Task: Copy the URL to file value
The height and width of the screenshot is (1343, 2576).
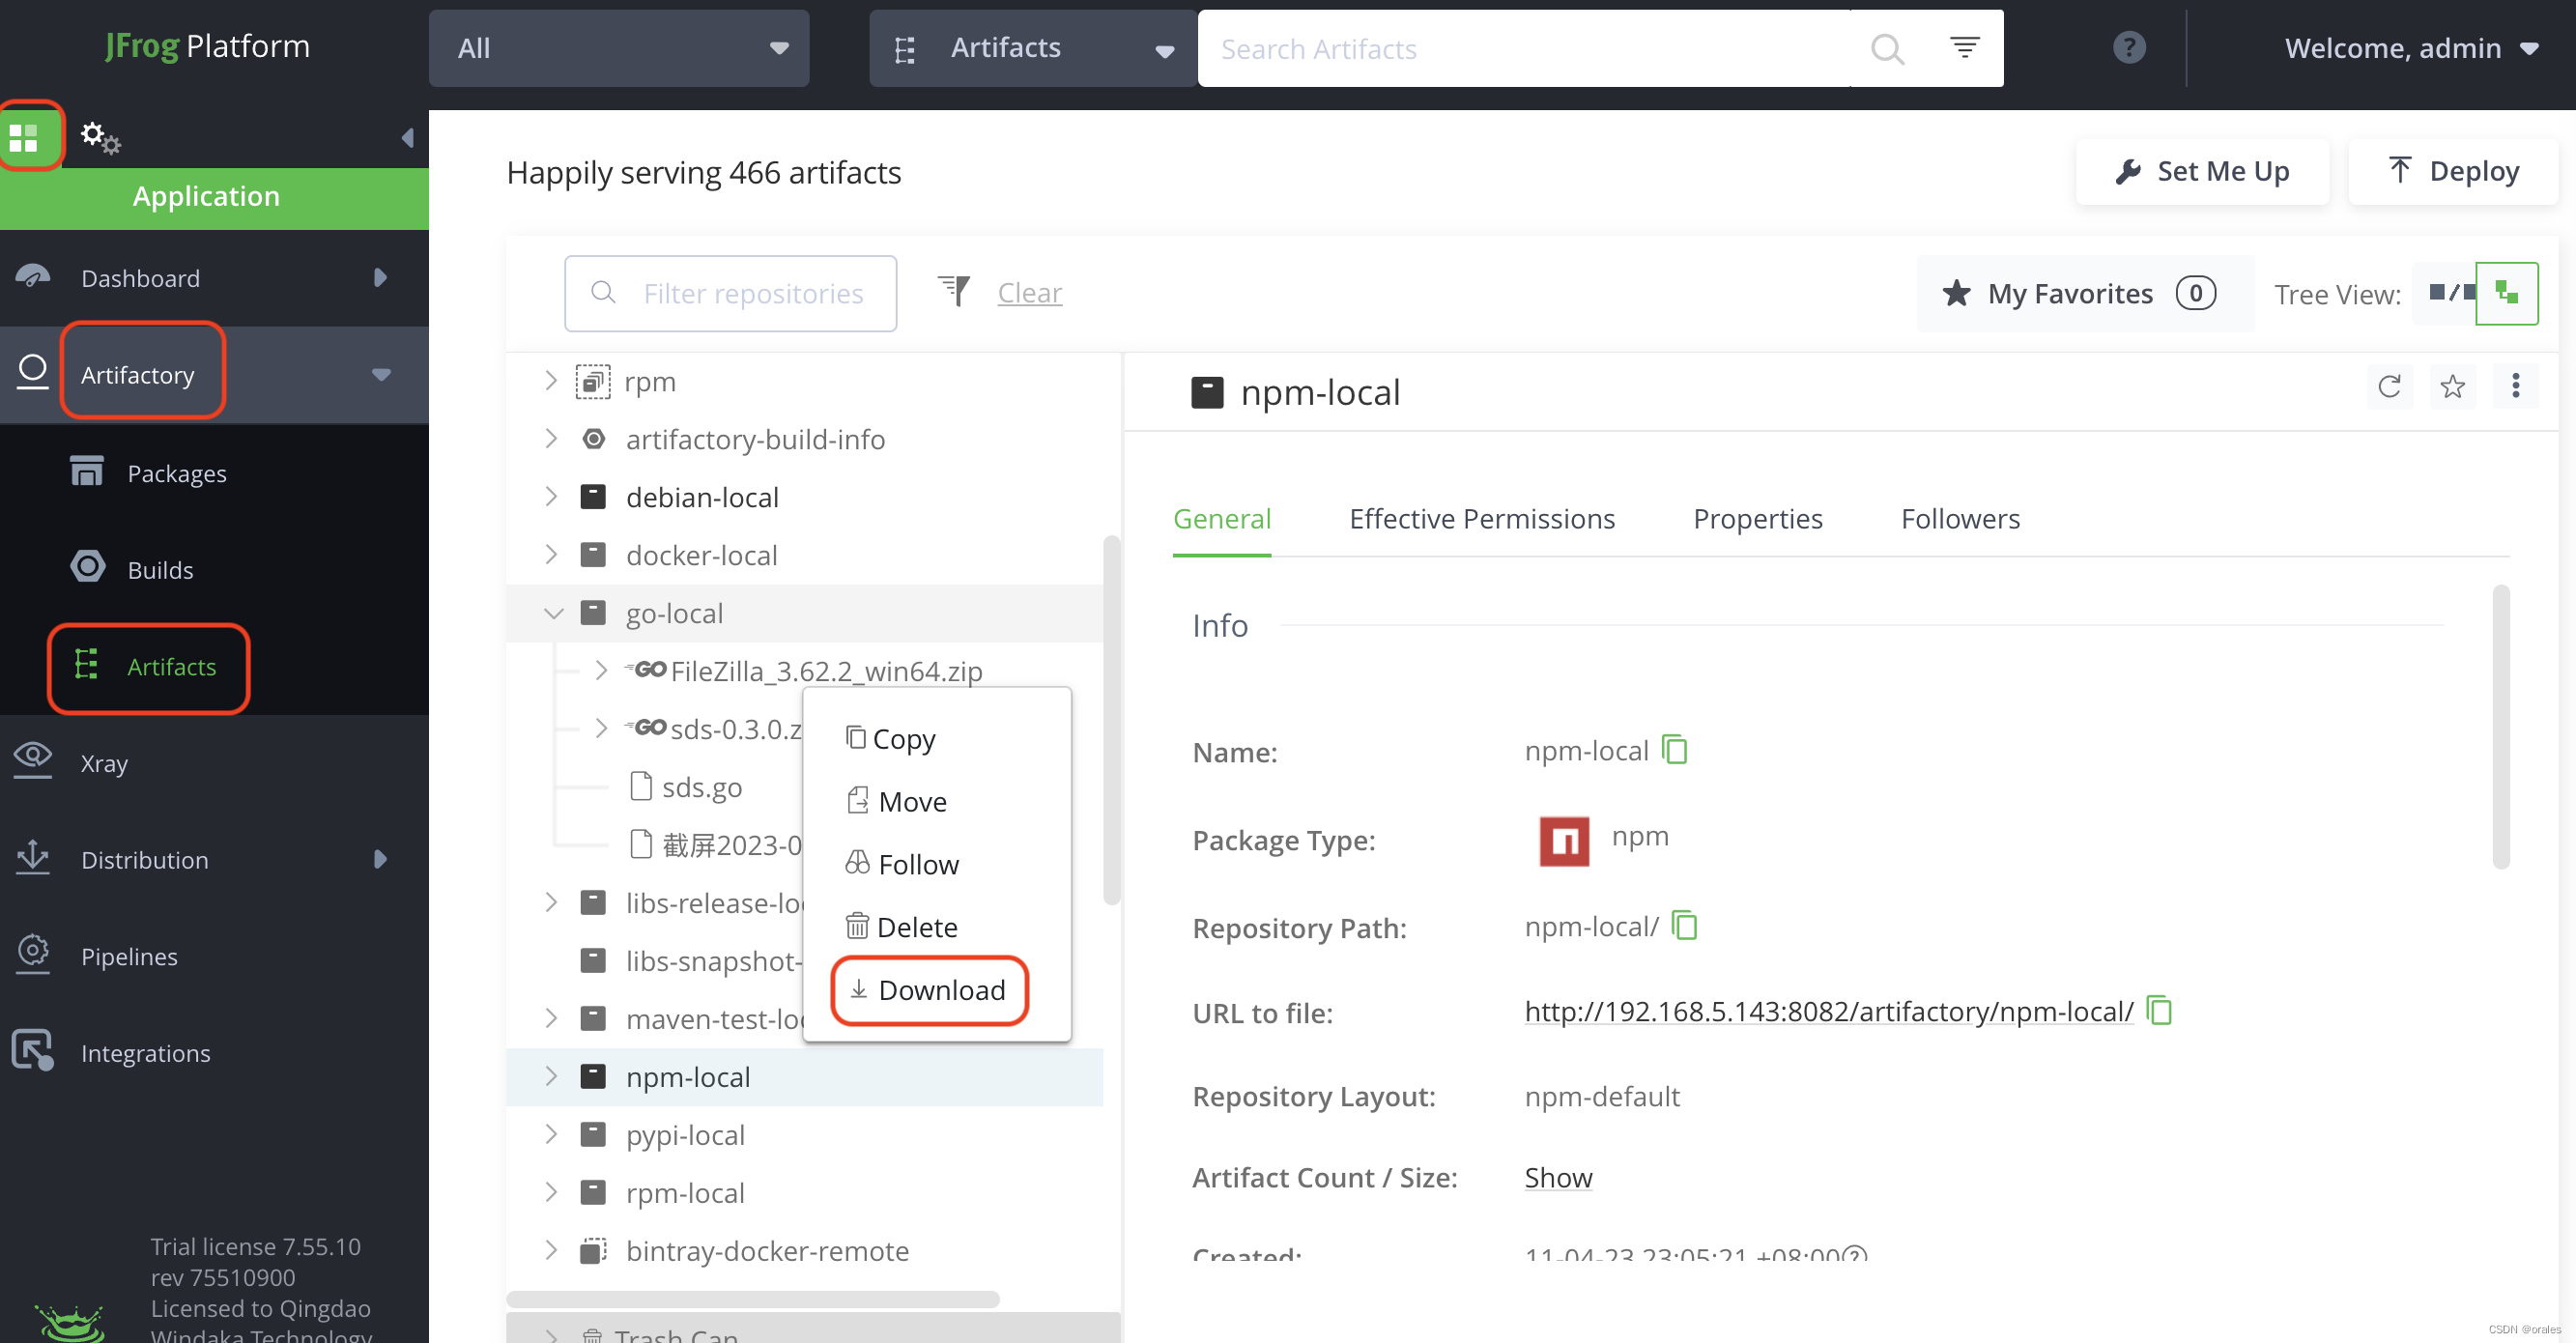Action: pyautogui.click(x=2160, y=1011)
